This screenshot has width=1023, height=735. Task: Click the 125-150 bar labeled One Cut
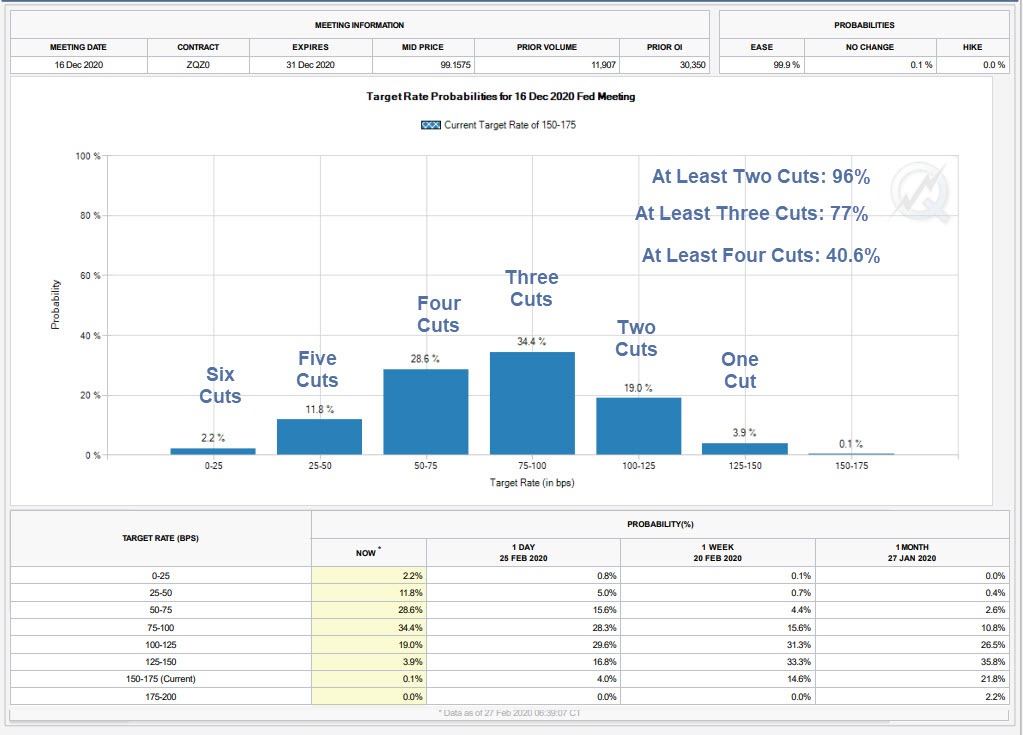744,449
